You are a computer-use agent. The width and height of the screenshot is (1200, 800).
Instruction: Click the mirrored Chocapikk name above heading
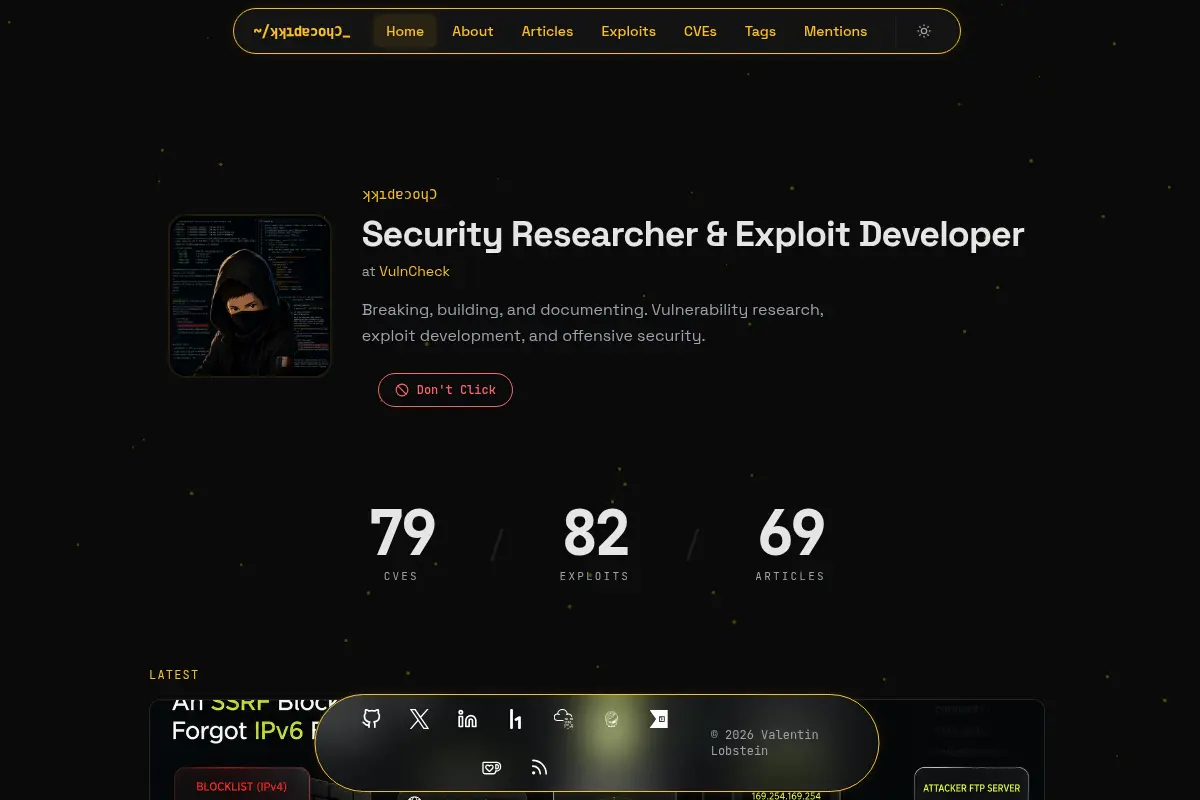399,194
